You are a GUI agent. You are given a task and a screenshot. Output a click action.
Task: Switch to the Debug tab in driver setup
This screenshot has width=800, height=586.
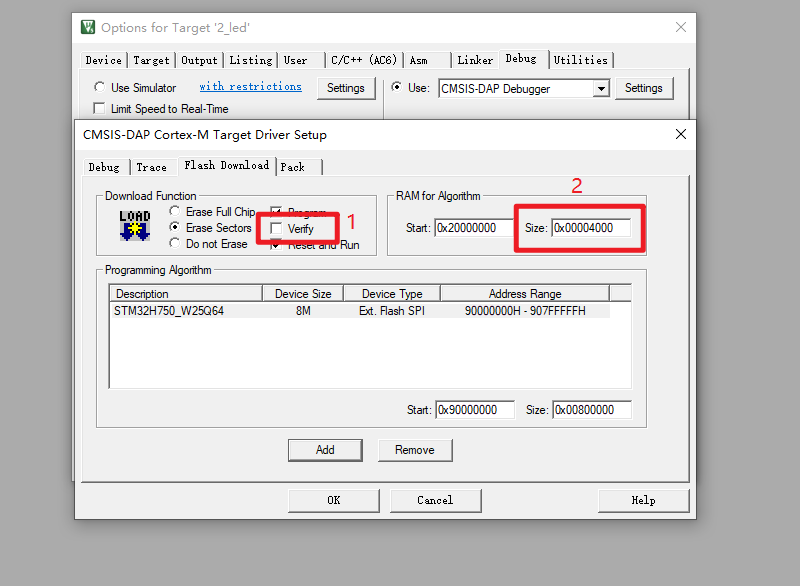(x=104, y=167)
